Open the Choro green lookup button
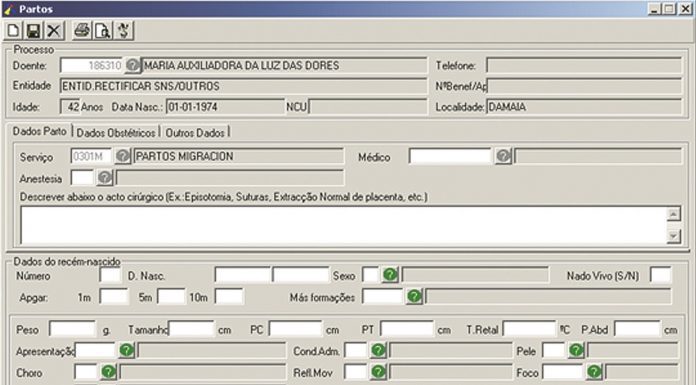 click(x=108, y=372)
